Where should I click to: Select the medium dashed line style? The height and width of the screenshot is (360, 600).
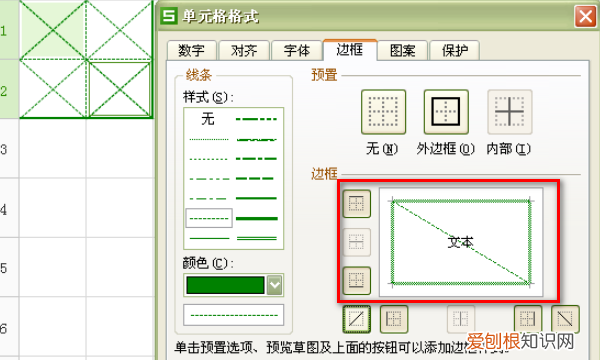coord(256,179)
